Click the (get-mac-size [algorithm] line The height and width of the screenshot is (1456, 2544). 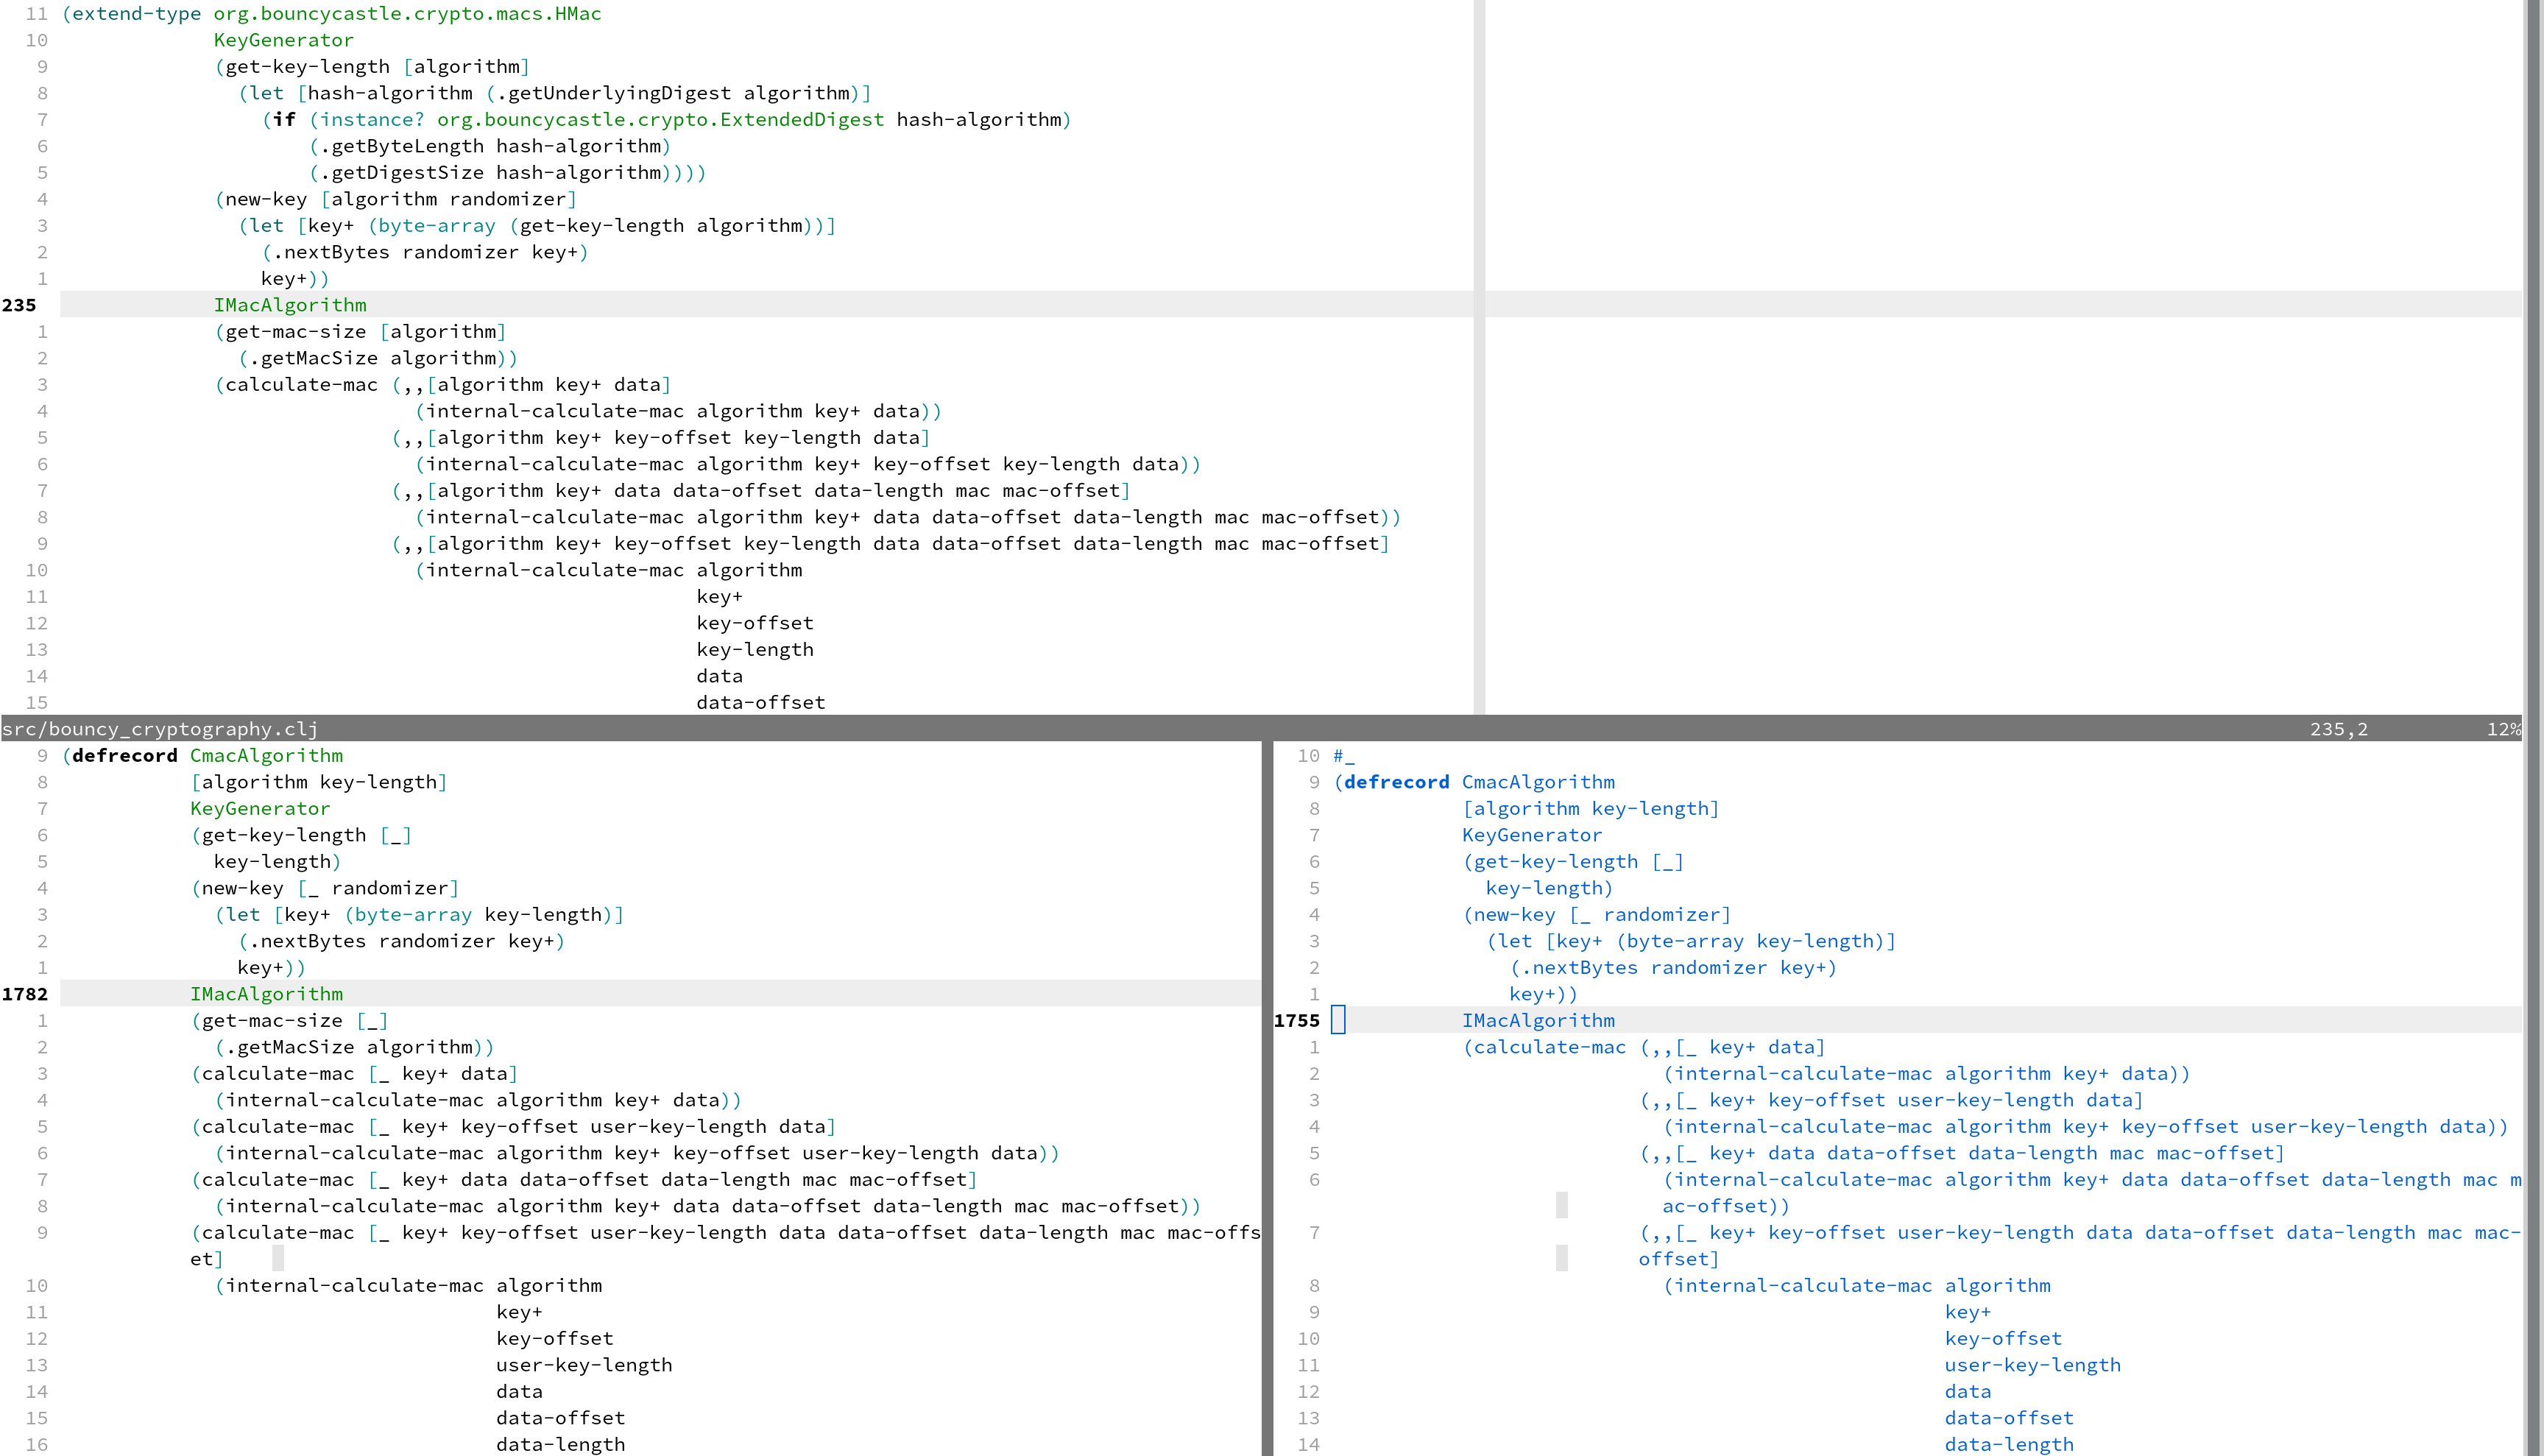click(360, 332)
